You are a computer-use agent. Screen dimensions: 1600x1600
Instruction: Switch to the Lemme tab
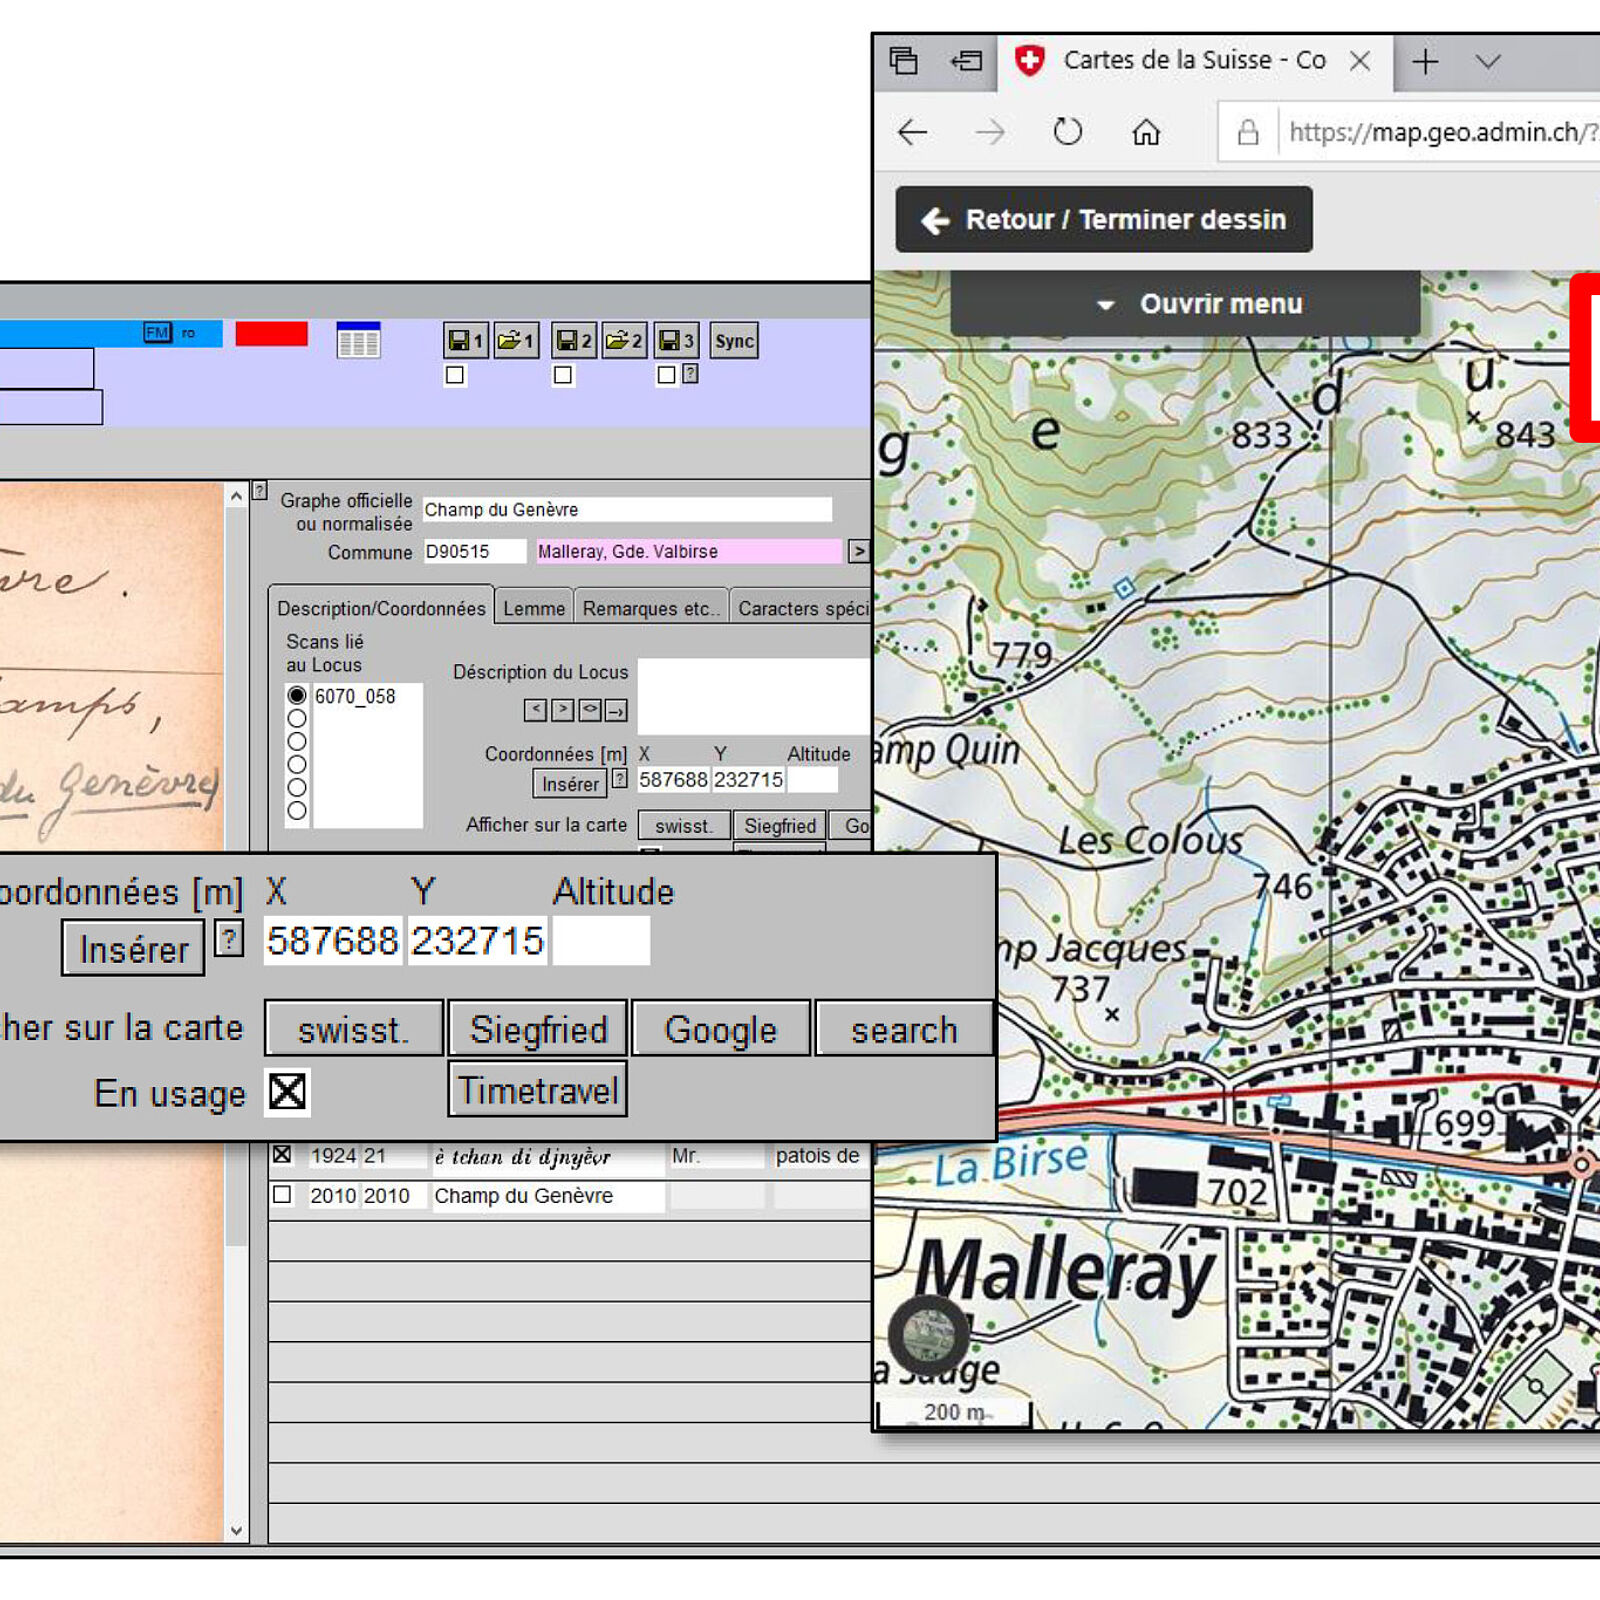pyautogui.click(x=534, y=608)
